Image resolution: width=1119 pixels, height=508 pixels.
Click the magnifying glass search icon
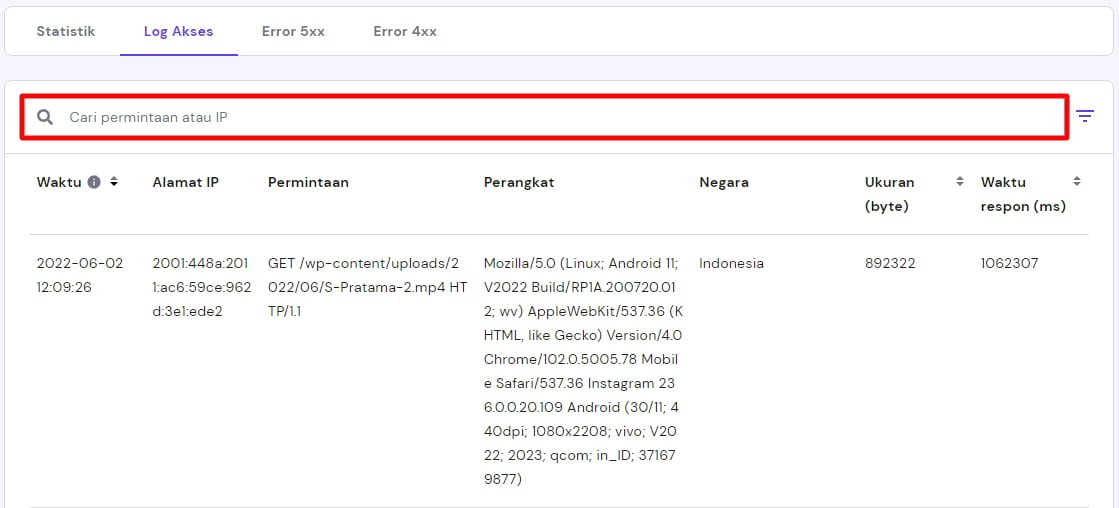pyautogui.click(x=45, y=117)
